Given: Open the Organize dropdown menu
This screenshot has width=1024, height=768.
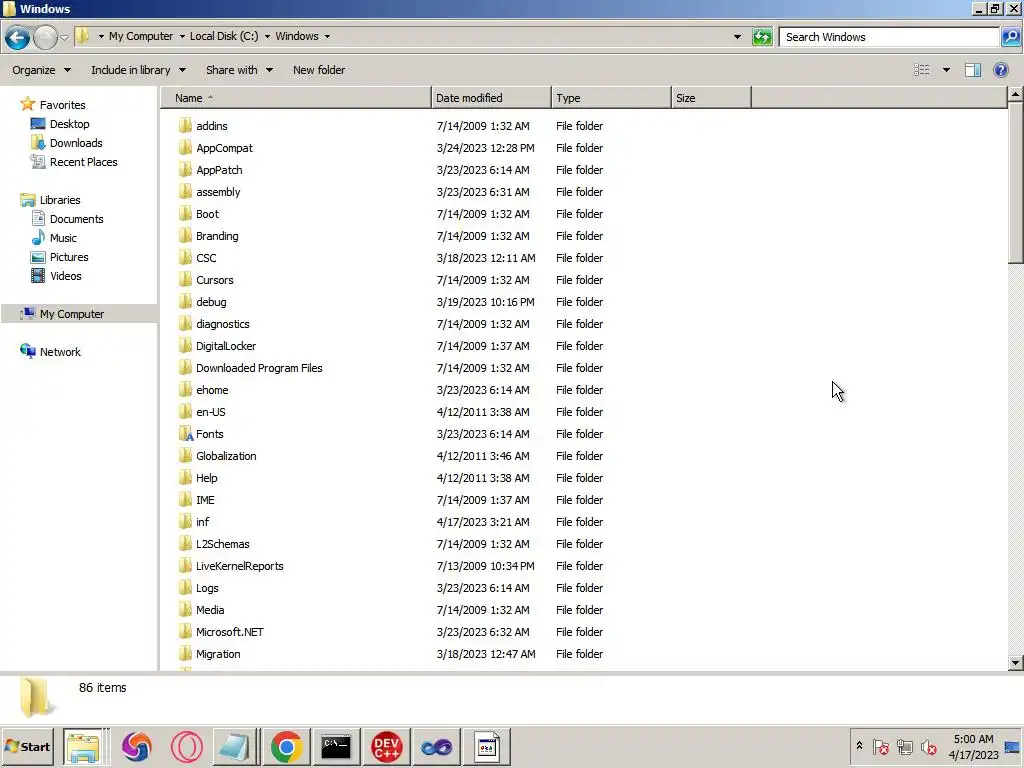Looking at the screenshot, I should (41, 70).
